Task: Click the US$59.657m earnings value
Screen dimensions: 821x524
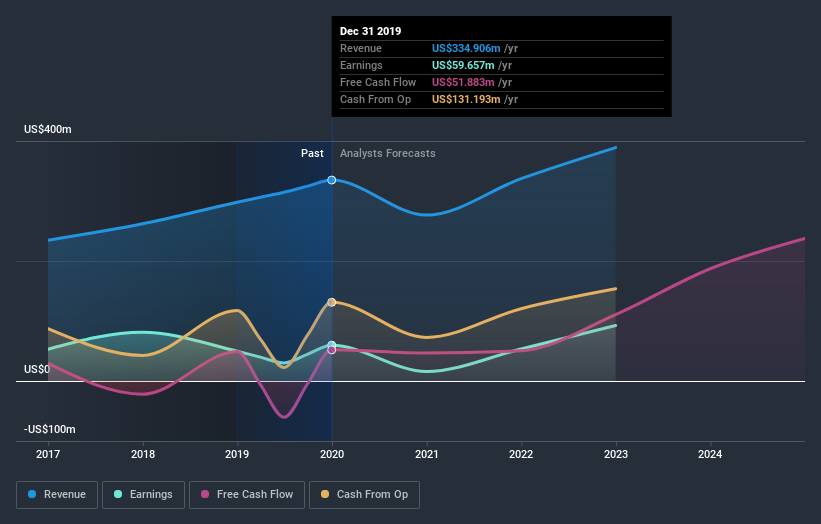Action: click(x=463, y=65)
